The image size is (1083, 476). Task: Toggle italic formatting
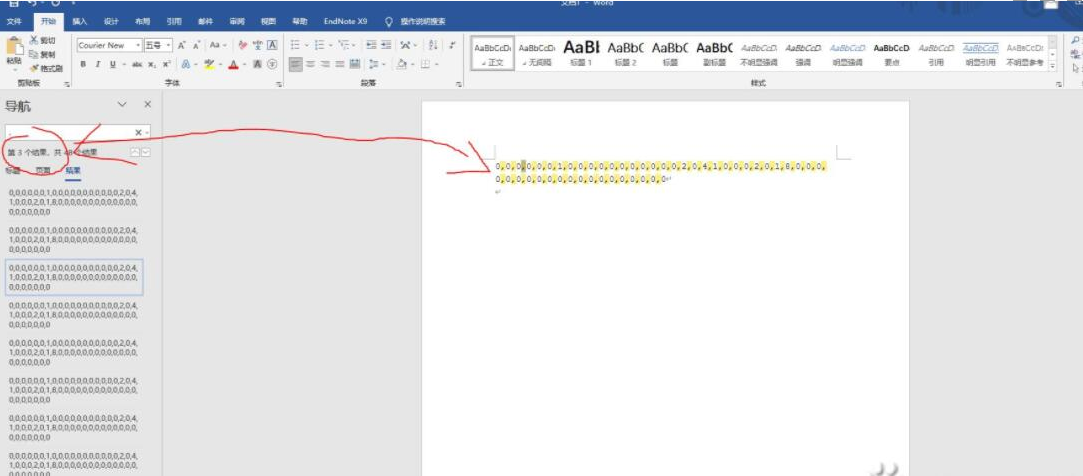tap(97, 64)
